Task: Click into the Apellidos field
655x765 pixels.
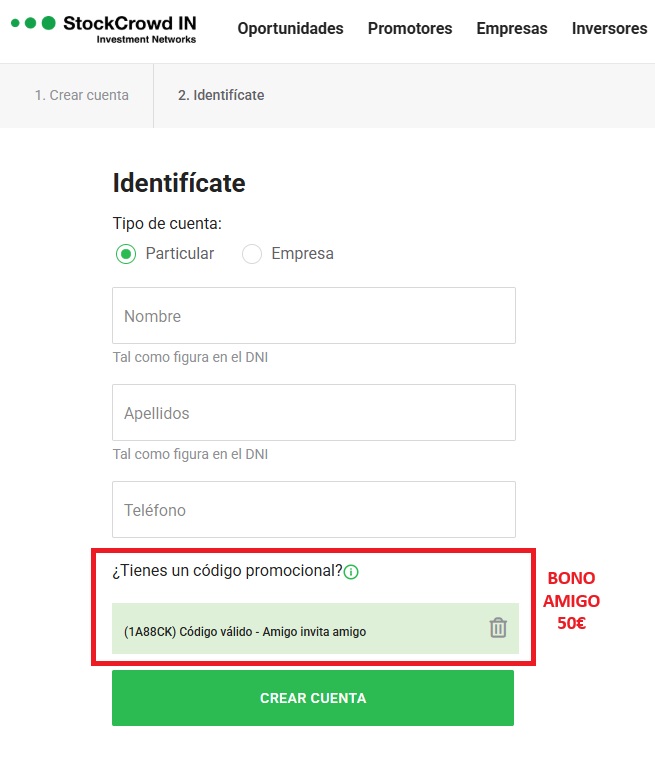Action: pyautogui.click(x=314, y=413)
